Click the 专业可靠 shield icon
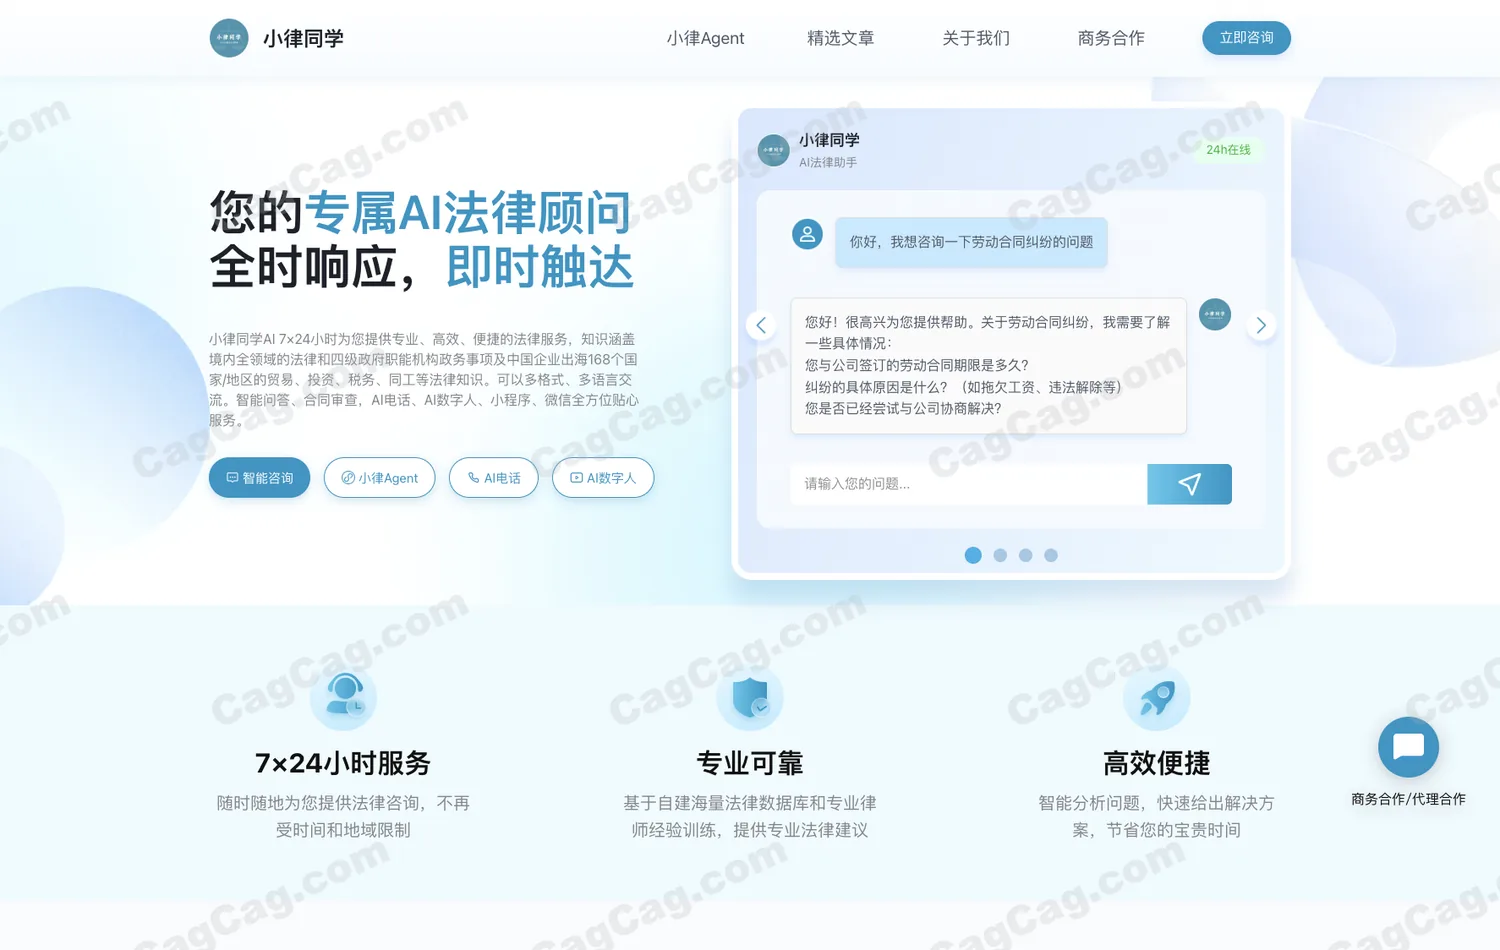 (750, 696)
